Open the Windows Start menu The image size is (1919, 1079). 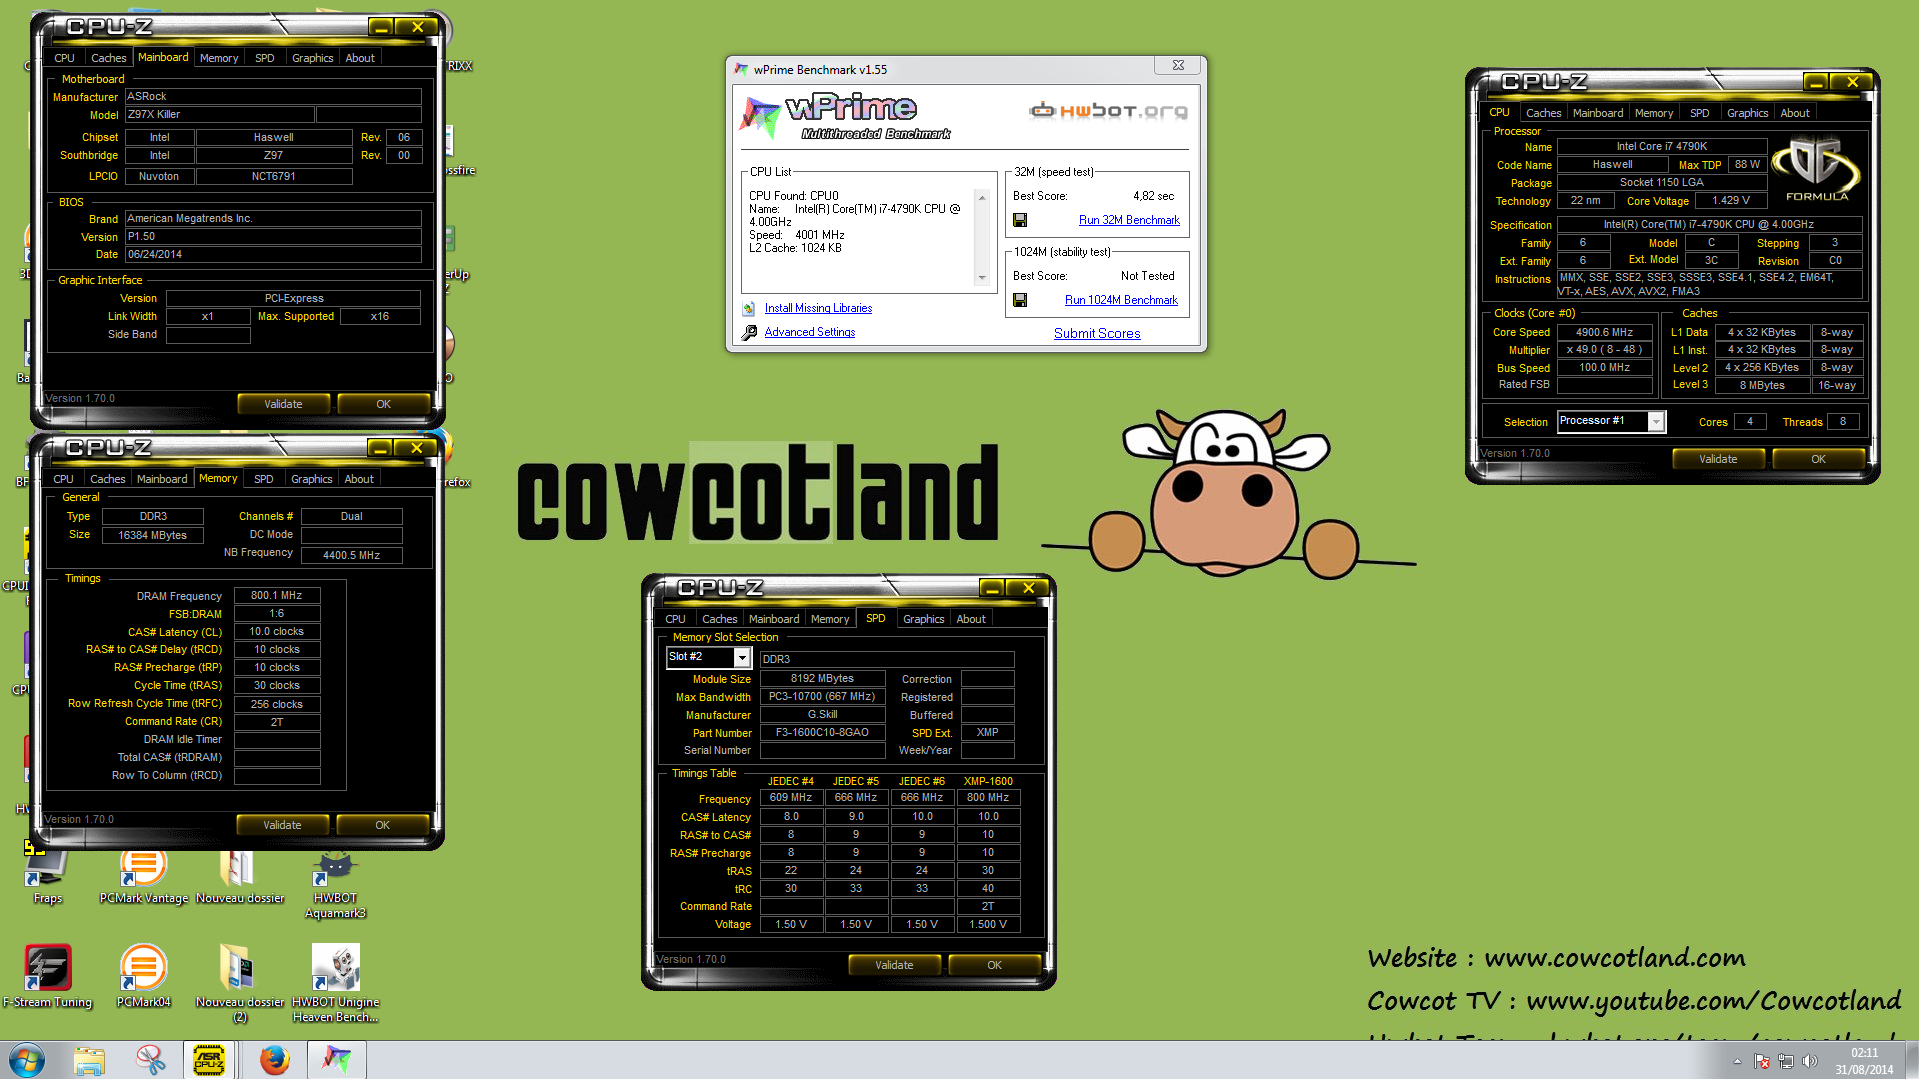(x=27, y=1060)
